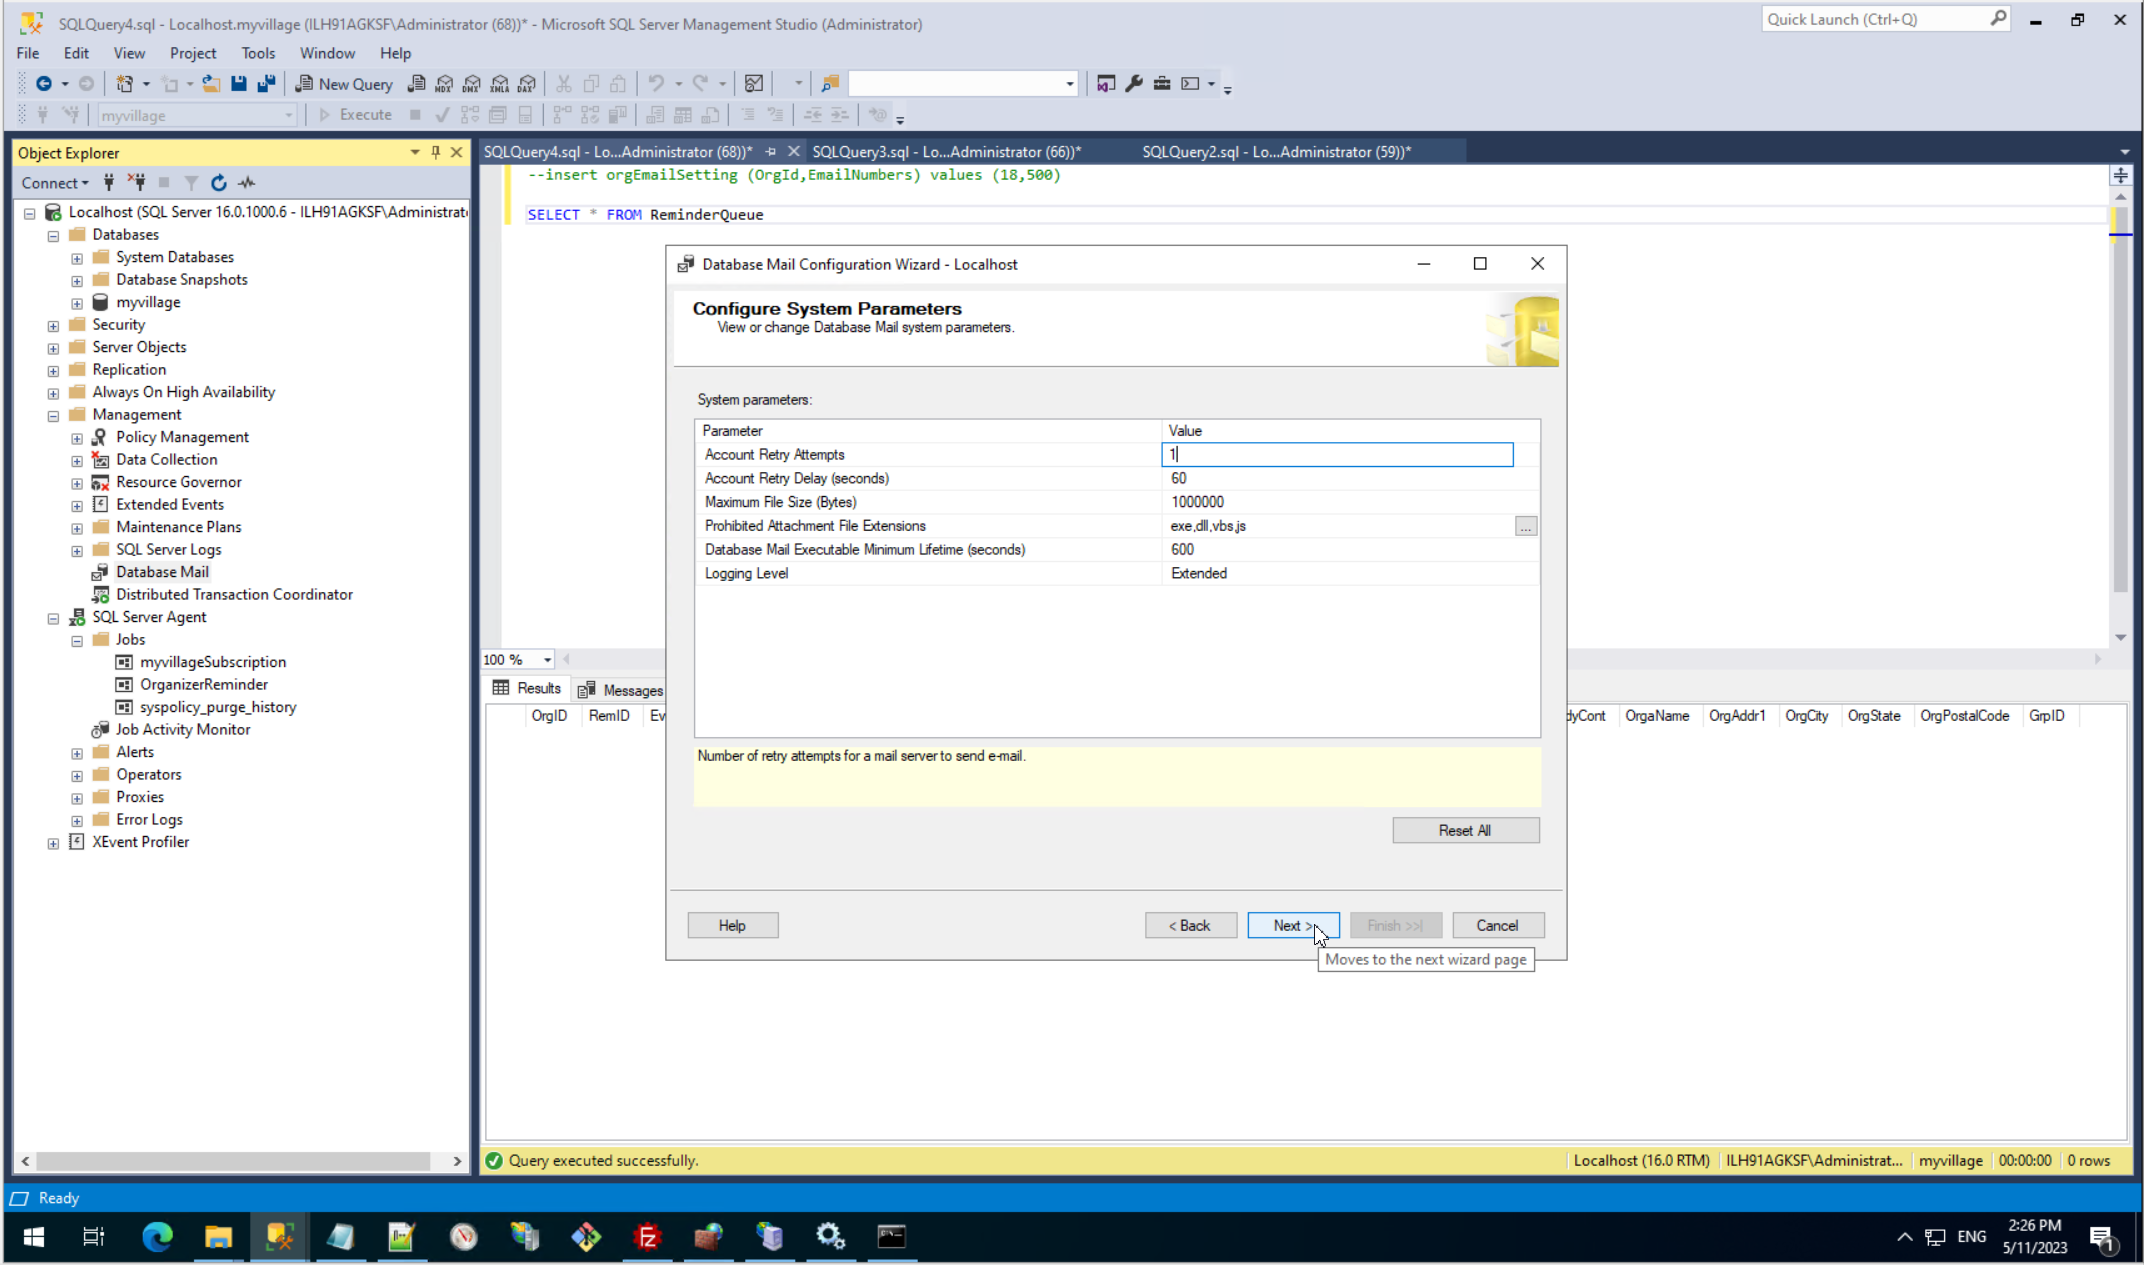
Task: Click the Account Retry Attempts value field
Action: tap(1336, 455)
